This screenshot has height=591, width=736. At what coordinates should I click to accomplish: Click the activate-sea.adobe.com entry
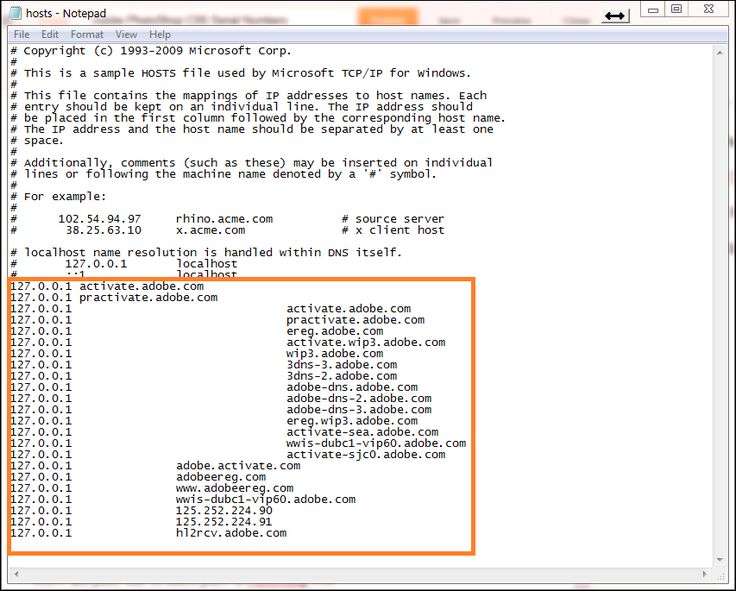point(362,432)
